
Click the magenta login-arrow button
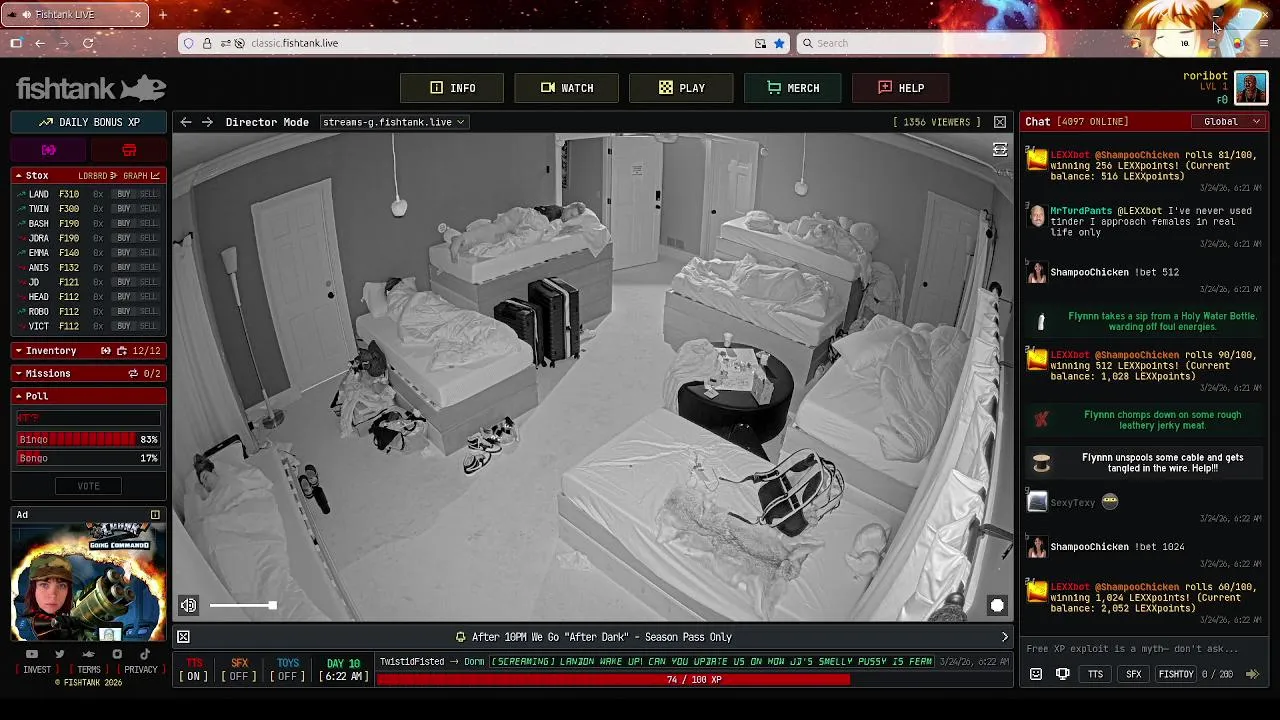tap(49, 150)
